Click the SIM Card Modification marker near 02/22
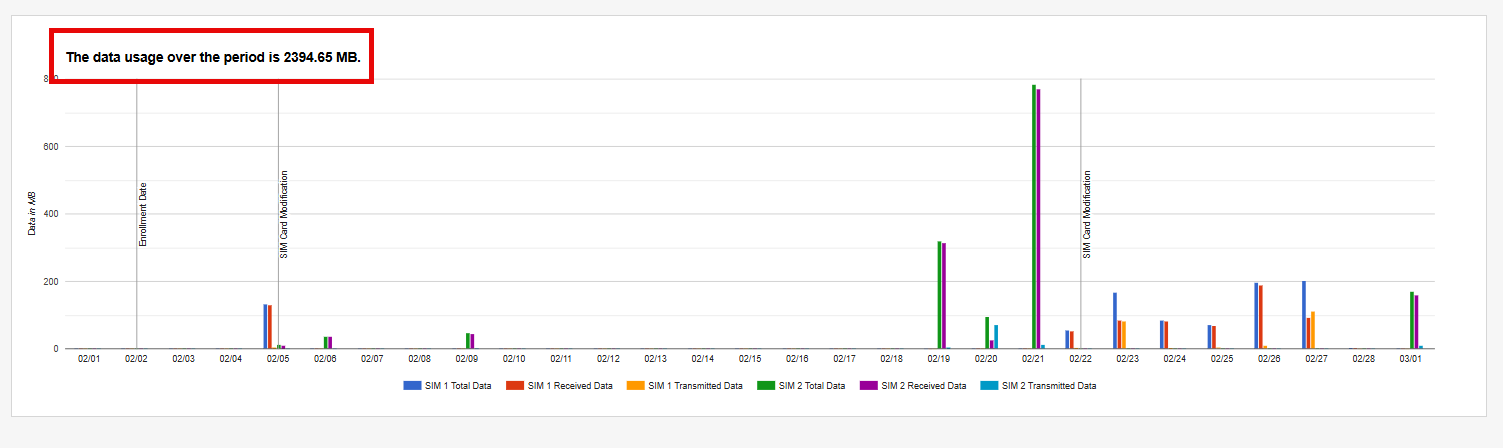The image size is (1503, 448). 1087,214
